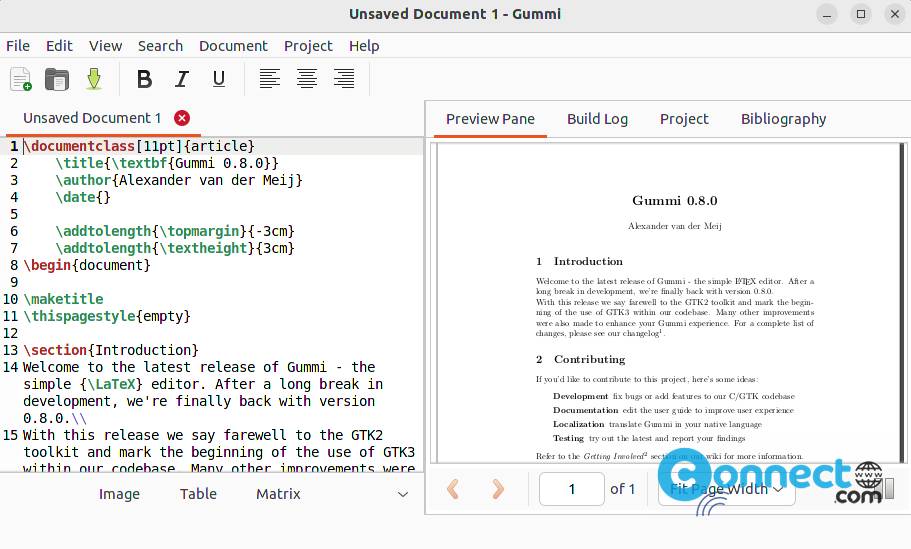Open the View menu
Viewport: 911px width, 549px height.
[x=105, y=46]
